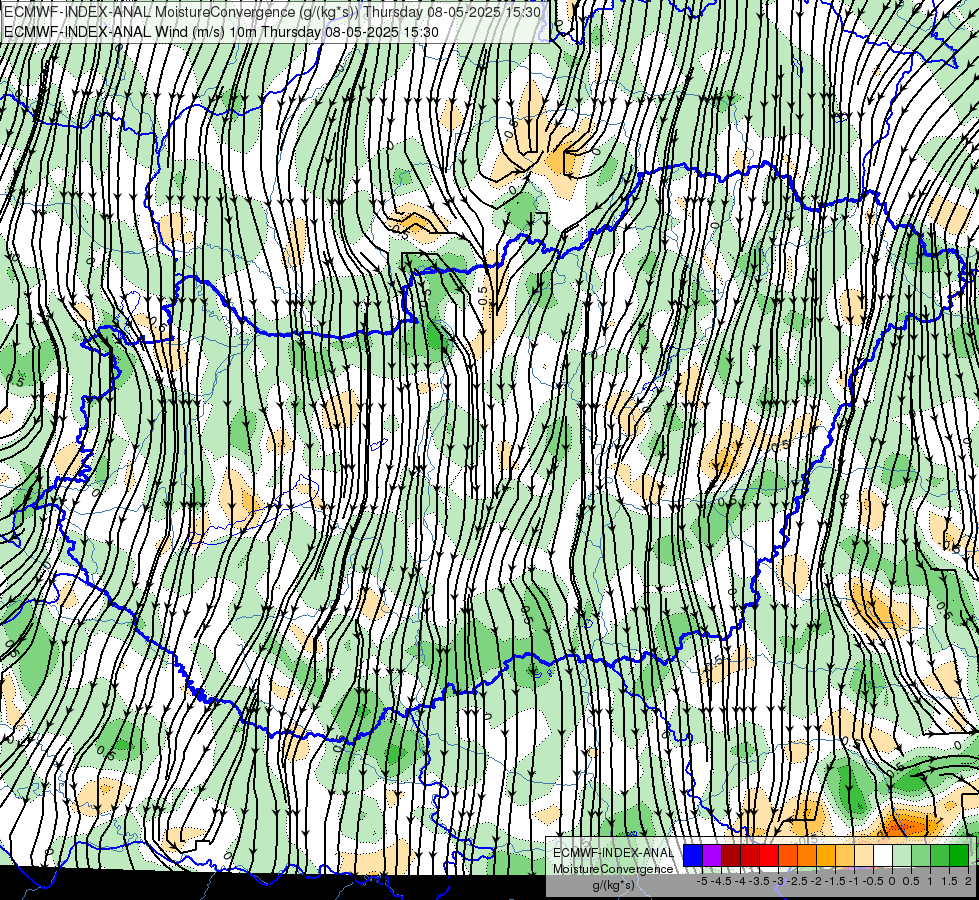Select the red swatch from -4 to -3.5
Viewport: 979px width, 900px height.
(750, 856)
